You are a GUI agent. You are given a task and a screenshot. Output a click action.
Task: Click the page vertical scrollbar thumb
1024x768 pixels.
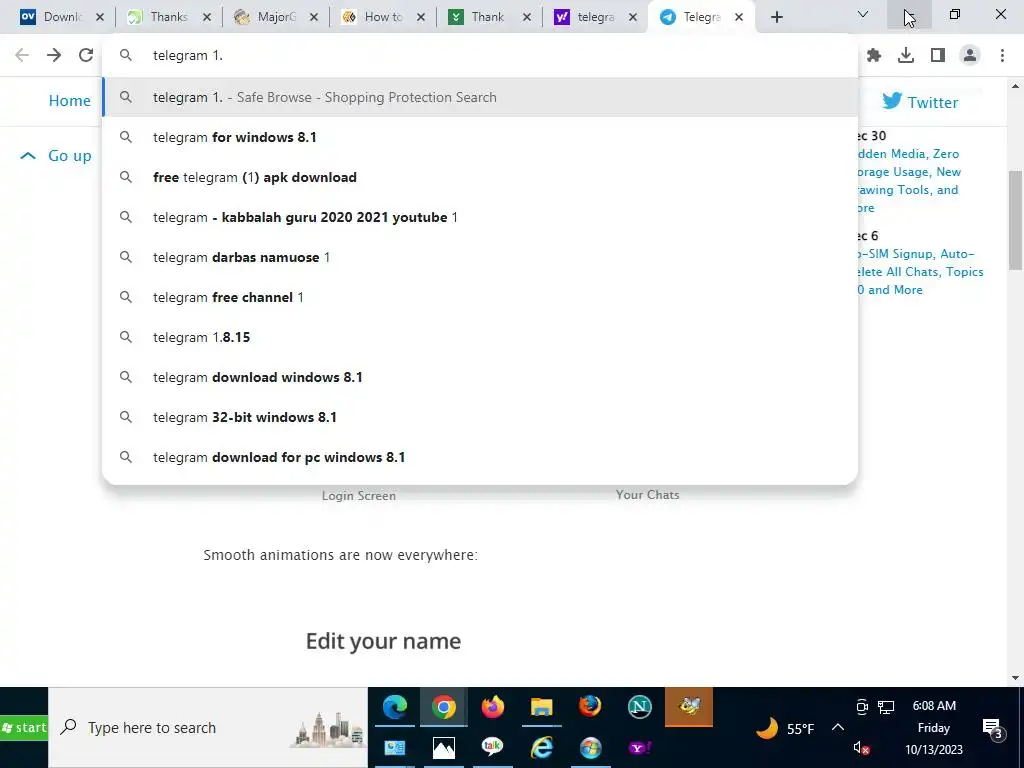point(1016,220)
